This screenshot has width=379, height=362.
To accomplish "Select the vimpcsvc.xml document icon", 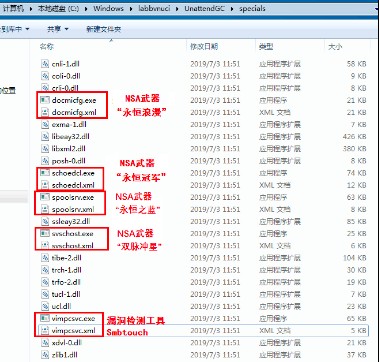I will click(45, 331).
